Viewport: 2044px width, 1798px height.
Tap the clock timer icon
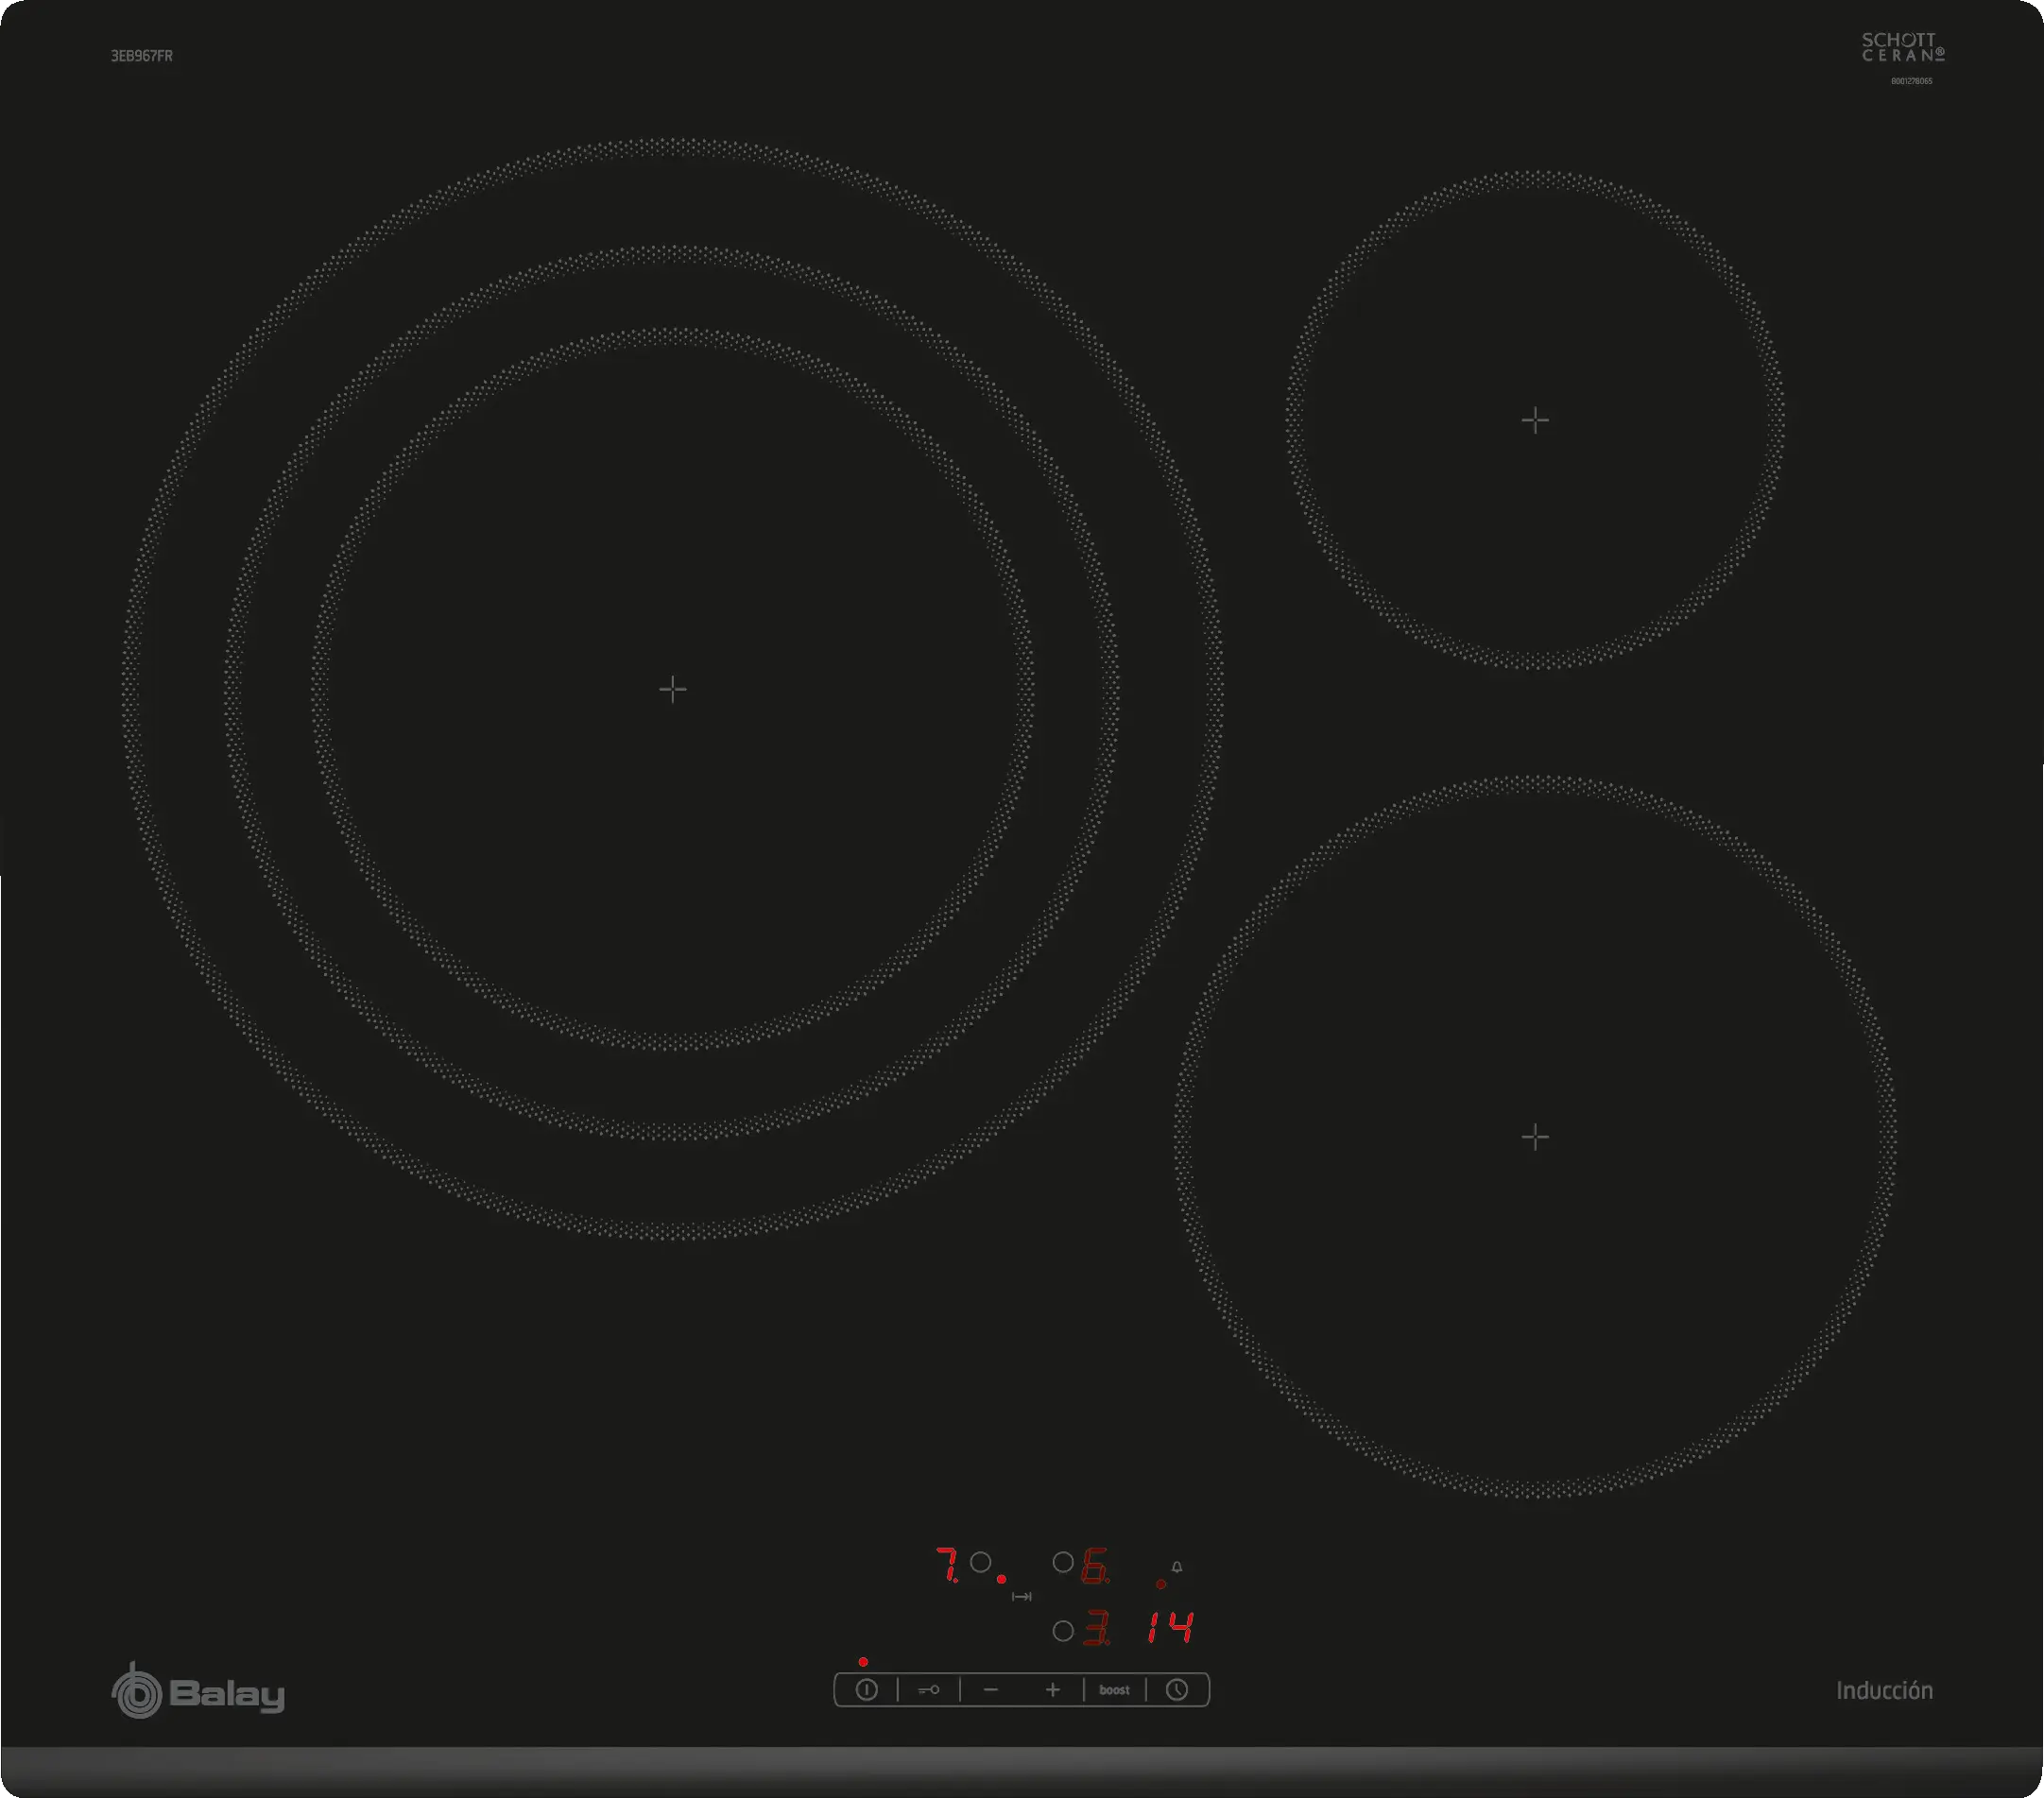(x=1177, y=1690)
